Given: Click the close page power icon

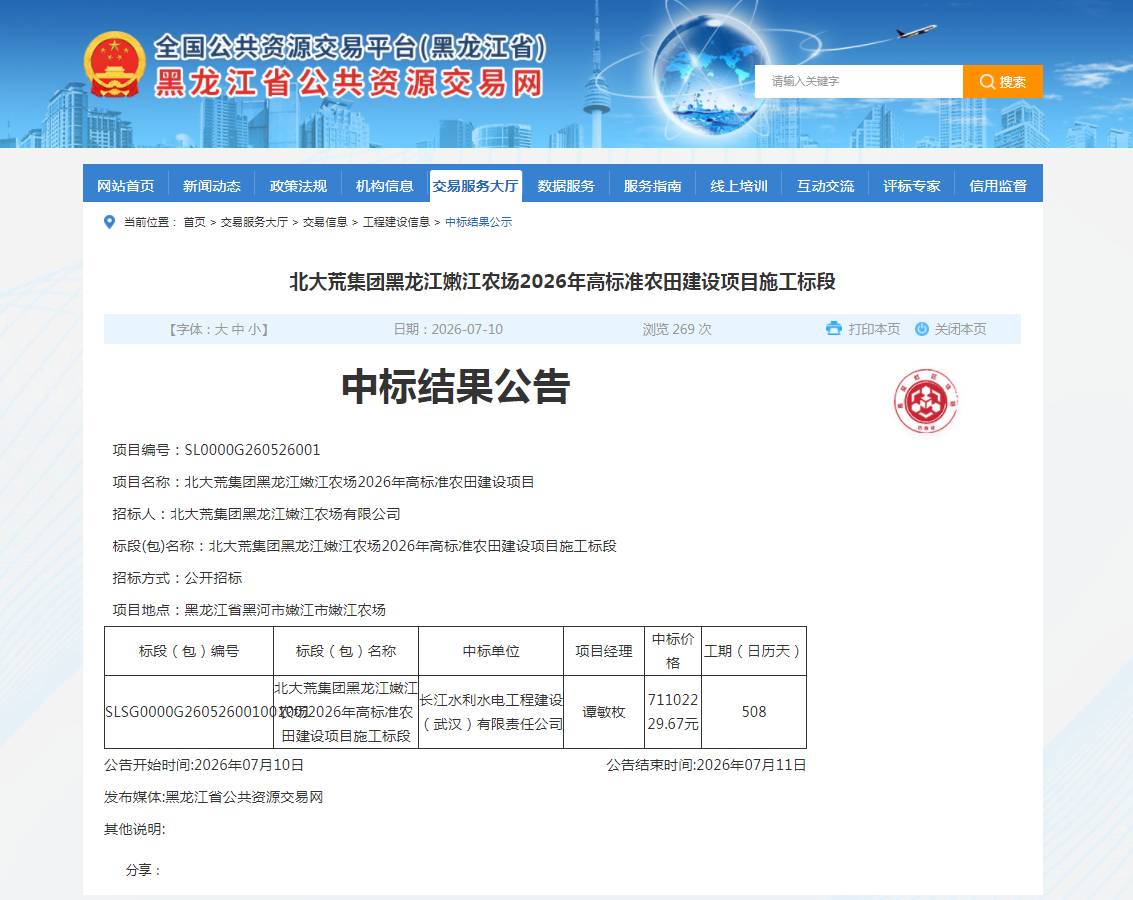Looking at the screenshot, I should pos(921,329).
